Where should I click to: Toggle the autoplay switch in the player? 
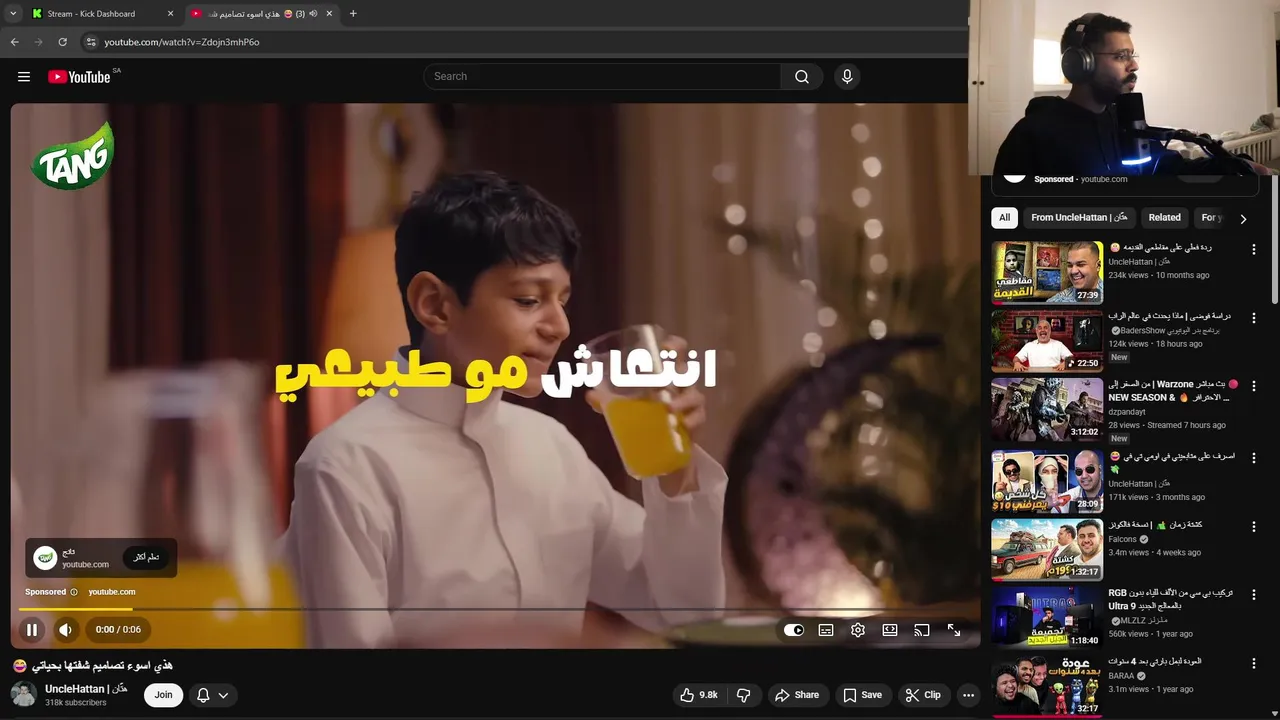click(x=794, y=630)
